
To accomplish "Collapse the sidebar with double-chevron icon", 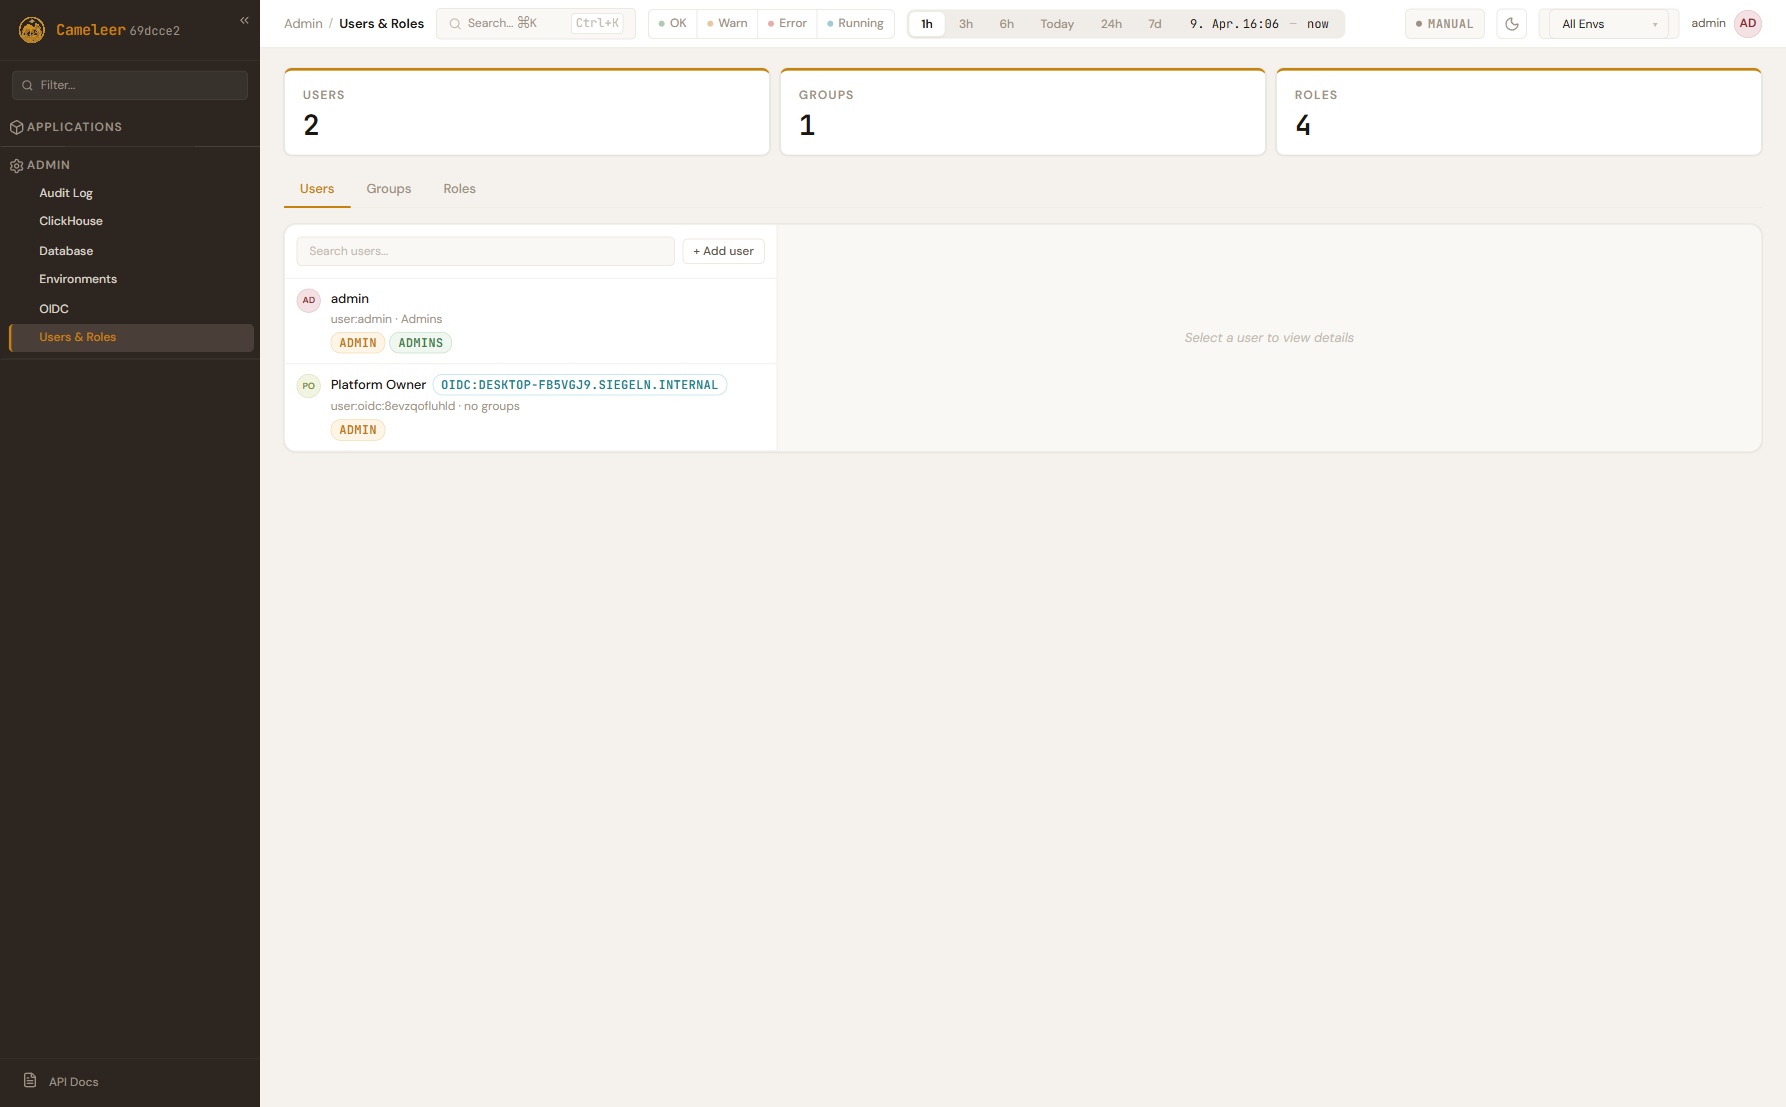I will [x=244, y=20].
